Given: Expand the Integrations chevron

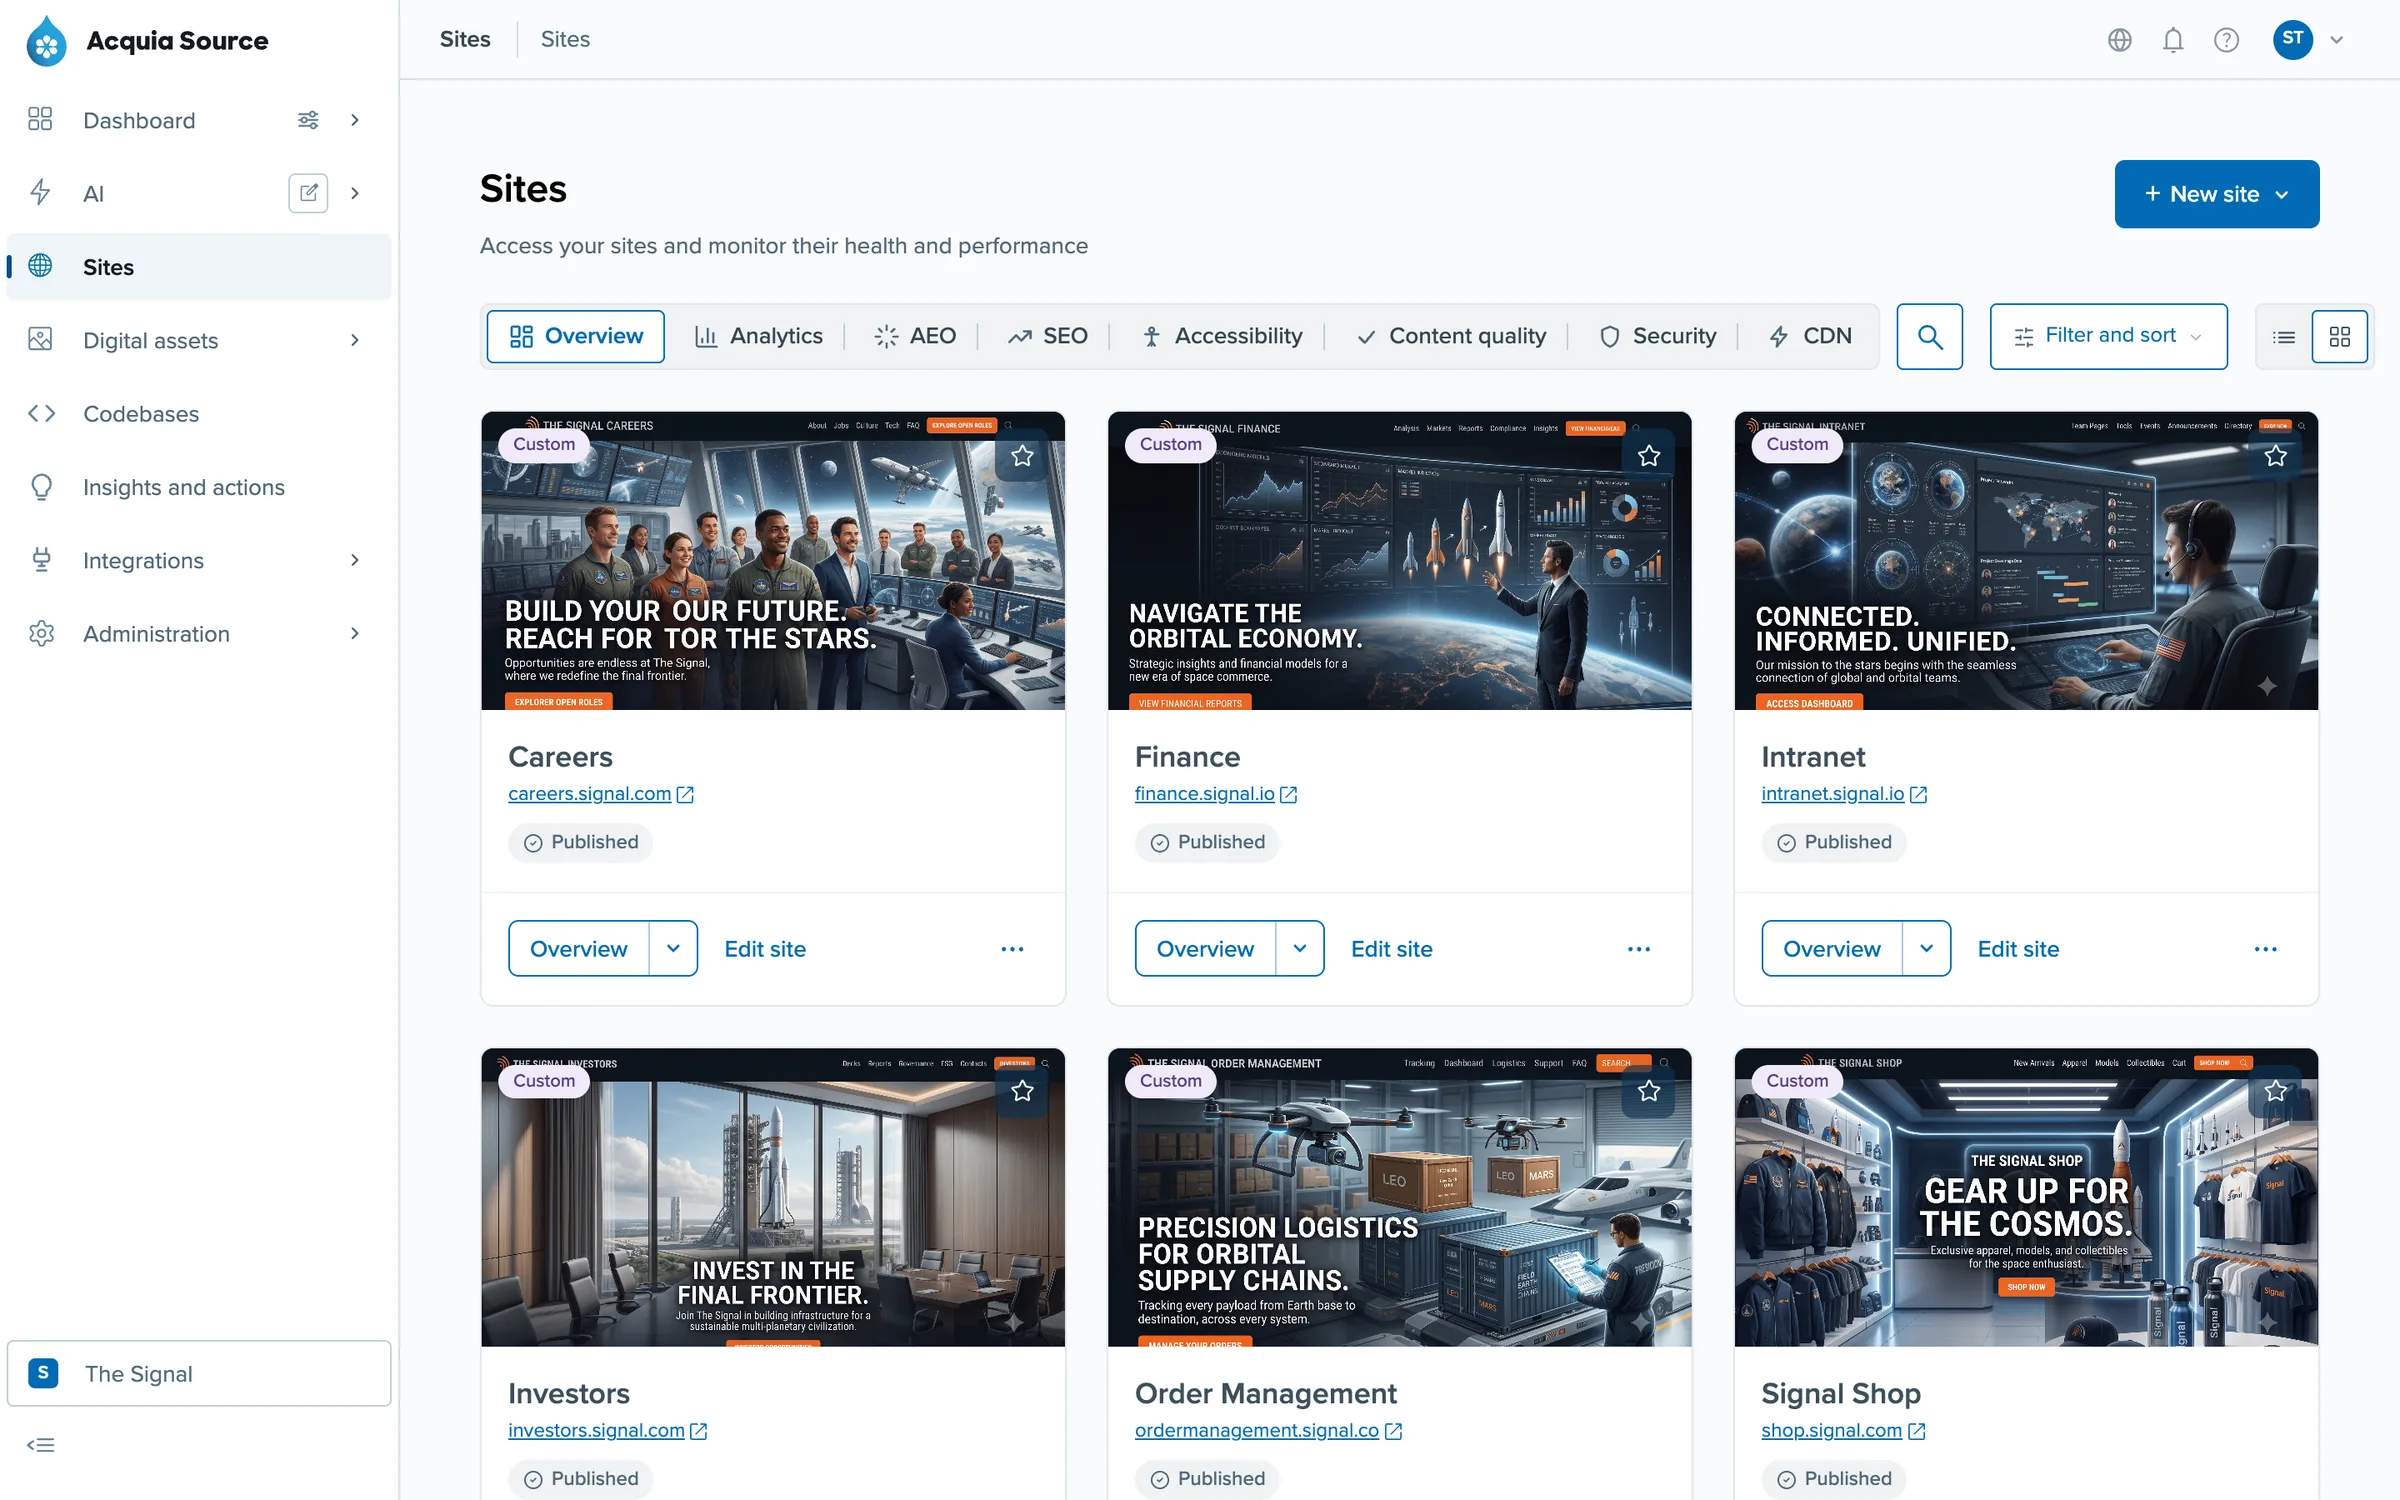Looking at the screenshot, I should 354,560.
